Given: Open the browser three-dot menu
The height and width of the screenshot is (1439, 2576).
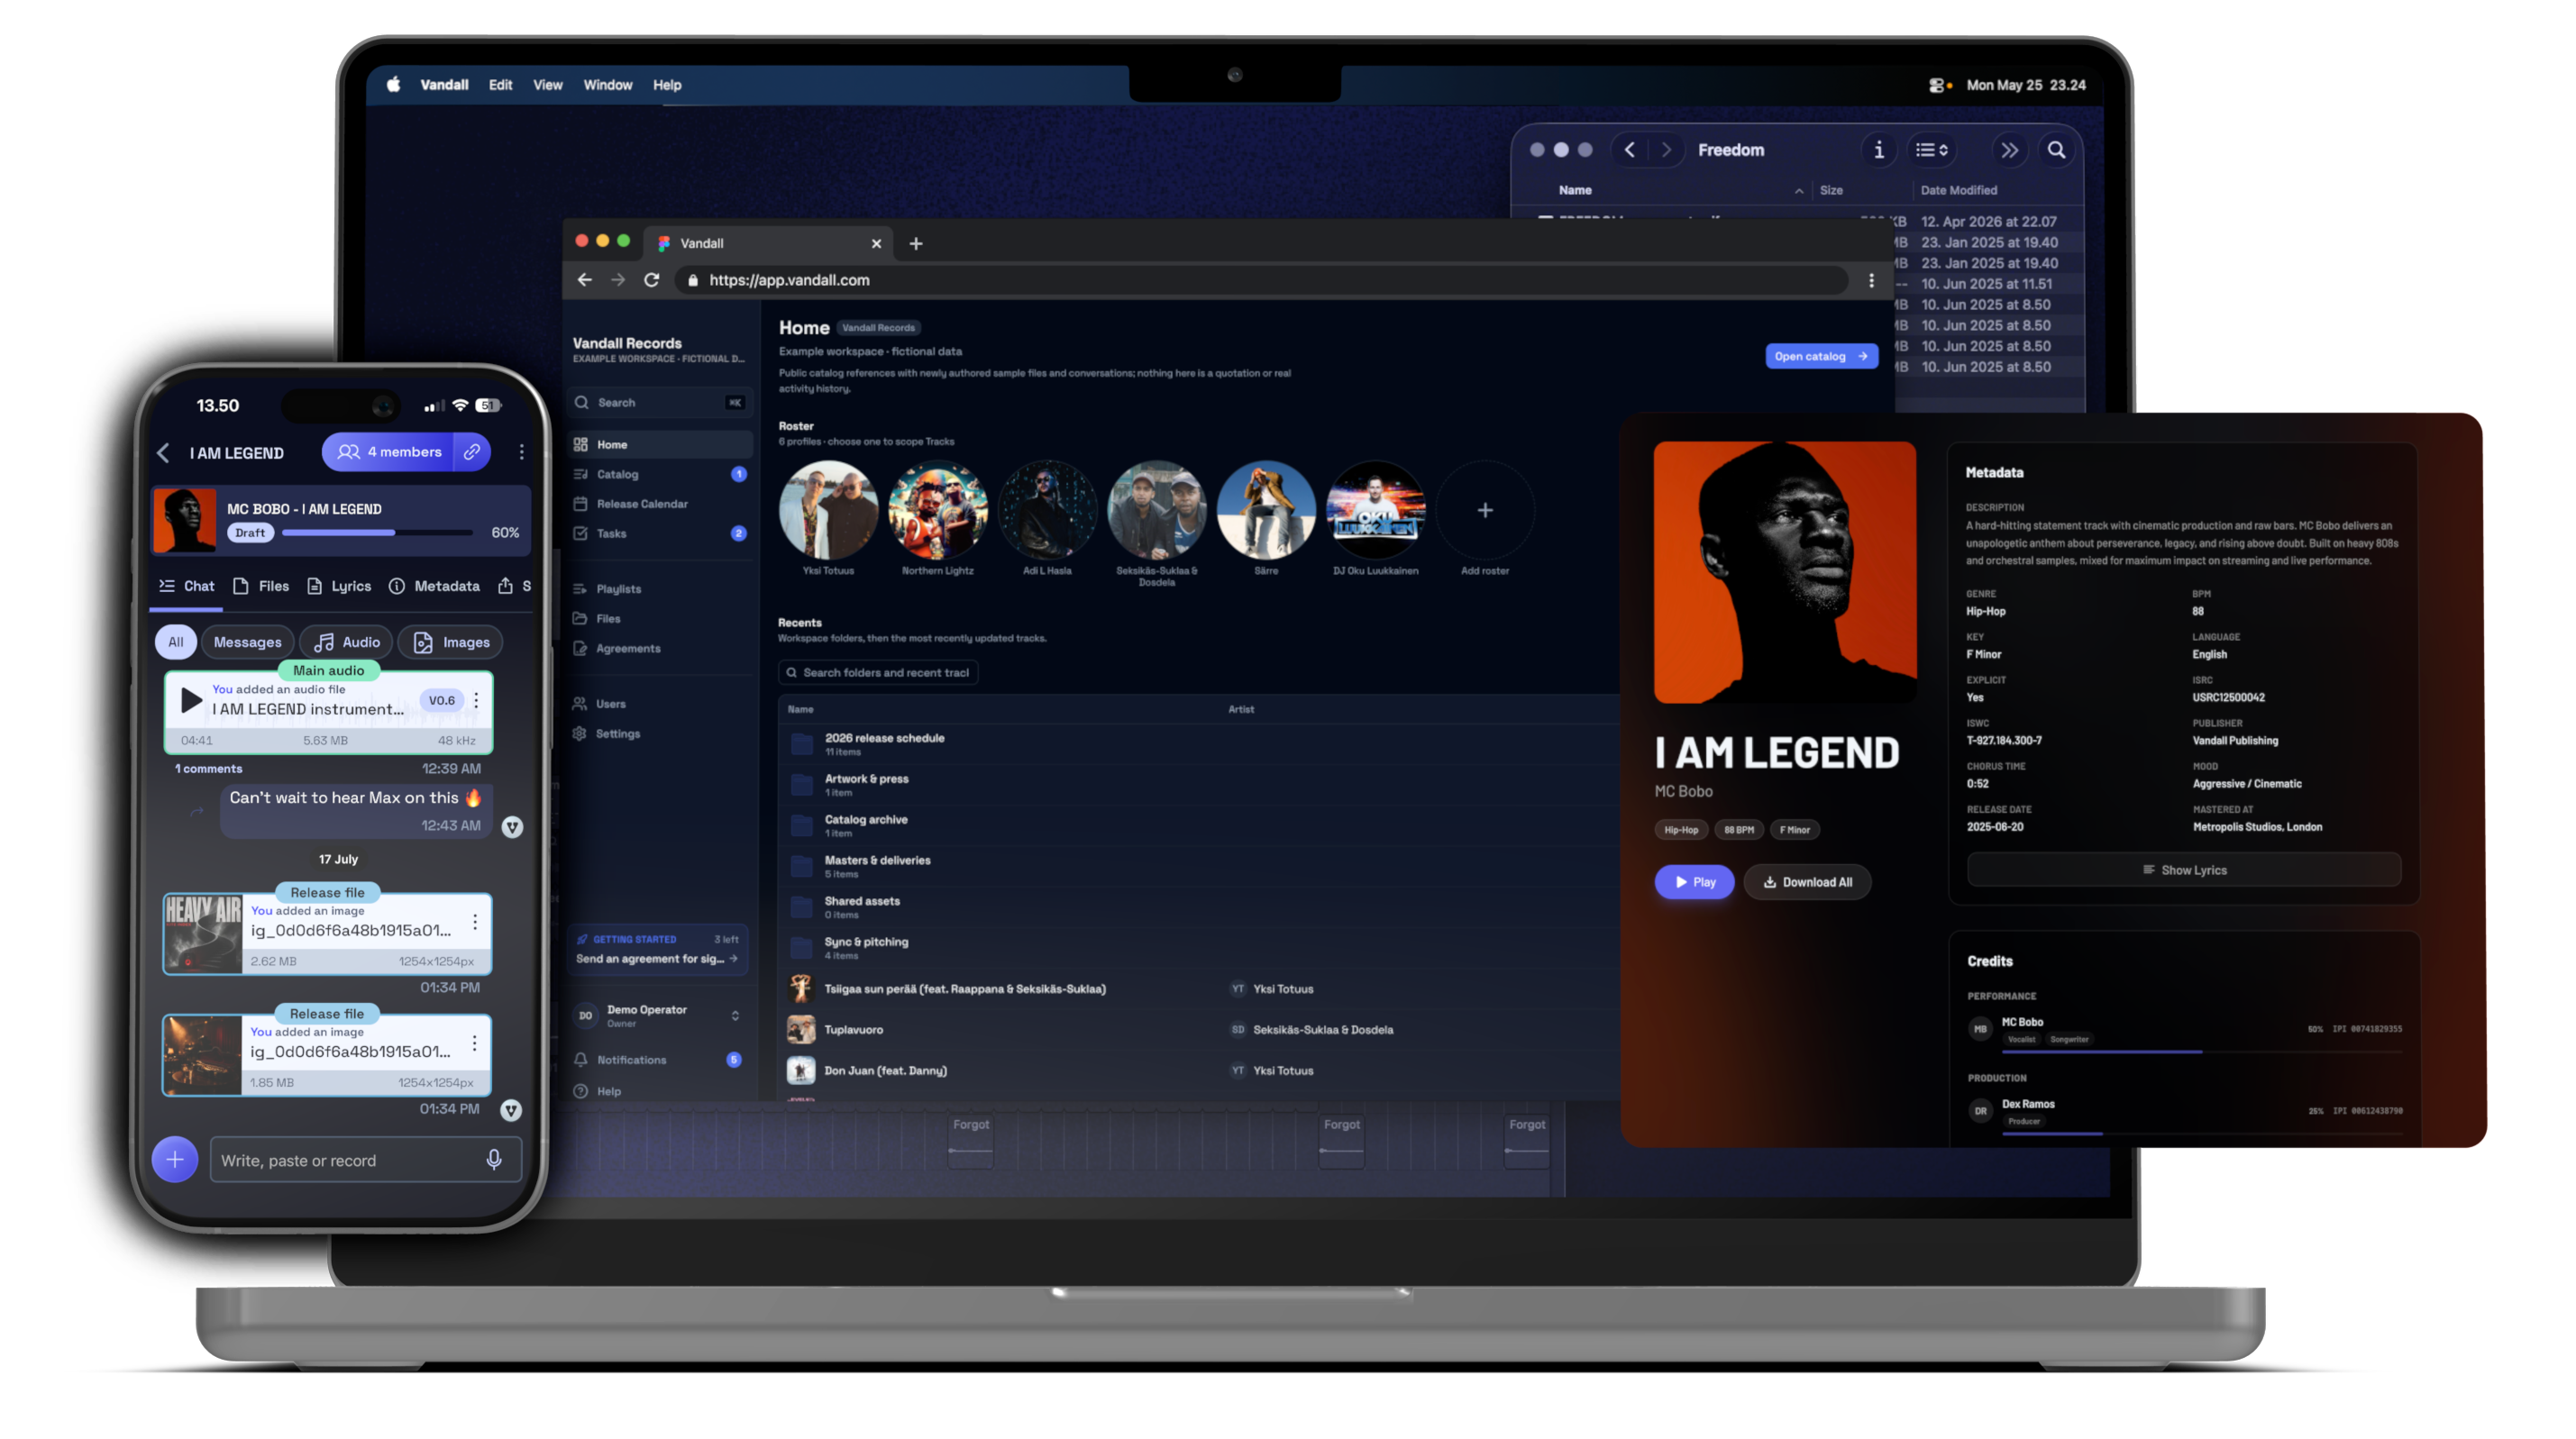Looking at the screenshot, I should 1871,280.
